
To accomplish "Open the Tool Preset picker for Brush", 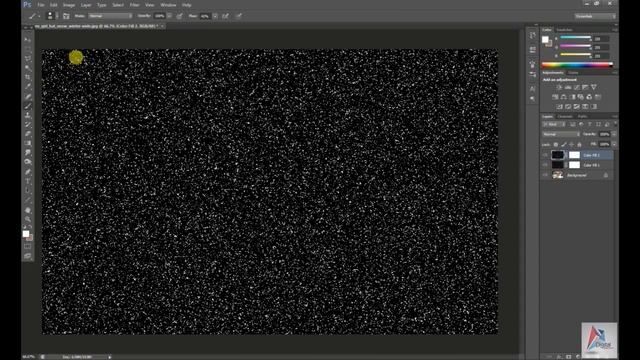I will pos(34,16).
